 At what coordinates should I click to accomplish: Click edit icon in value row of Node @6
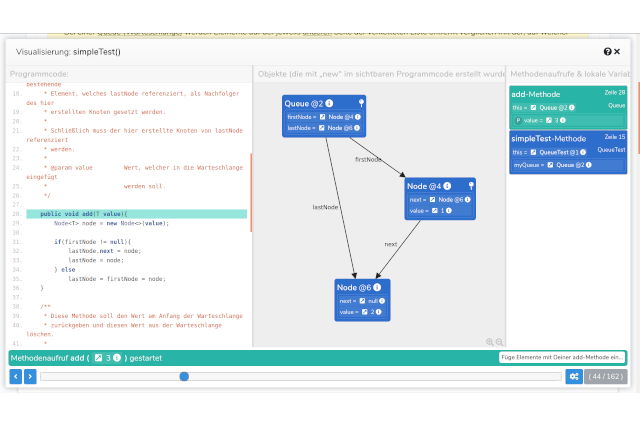click(x=364, y=312)
